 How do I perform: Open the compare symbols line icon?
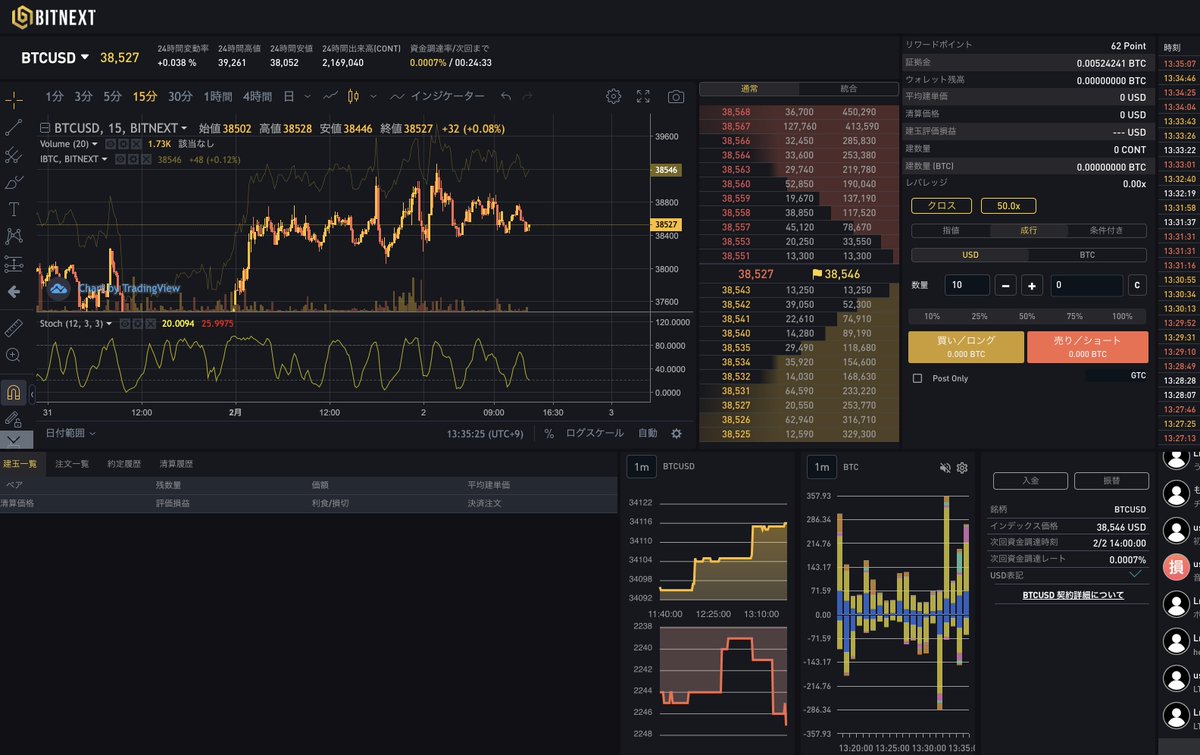tap(331, 96)
